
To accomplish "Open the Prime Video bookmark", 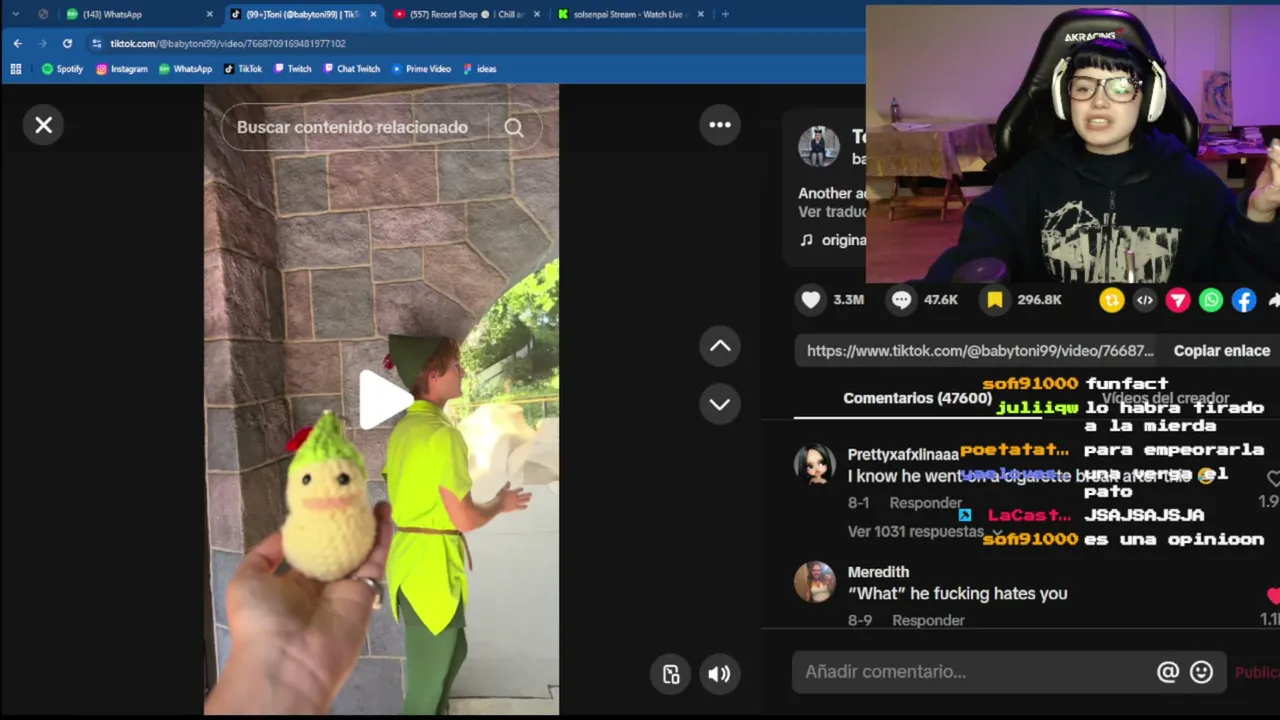I will 421,69.
